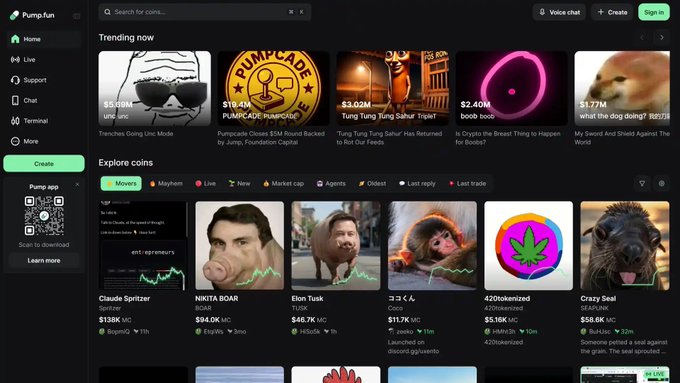The image size is (680, 383).
Task: Select the Last reply filter tab
Action: 417,183
